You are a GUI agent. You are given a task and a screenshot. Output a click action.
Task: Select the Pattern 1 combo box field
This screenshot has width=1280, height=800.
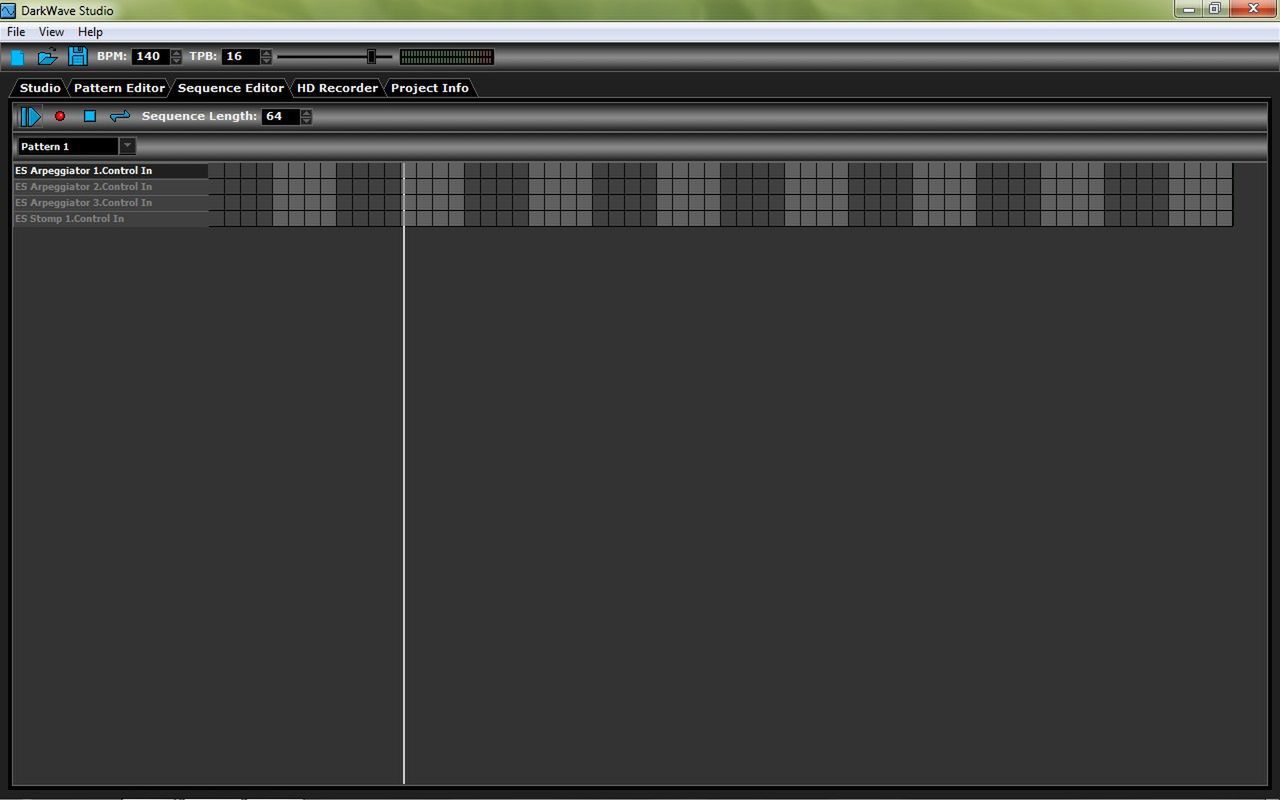pos(69,146)
